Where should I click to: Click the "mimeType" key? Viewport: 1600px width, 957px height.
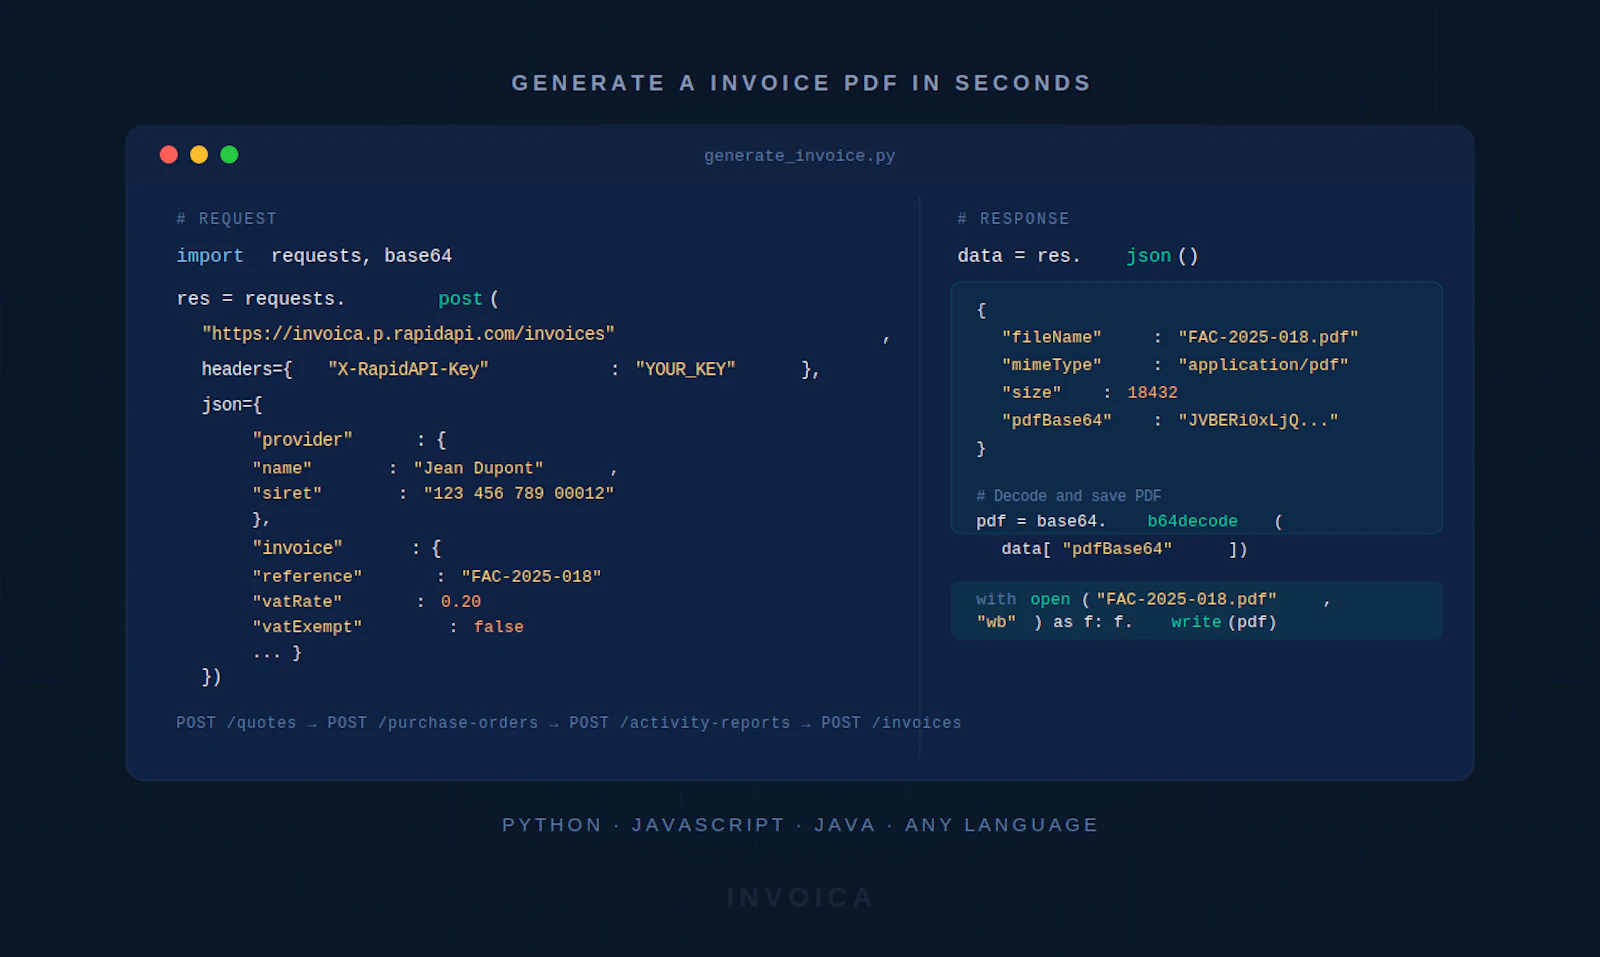[1051, 365]
